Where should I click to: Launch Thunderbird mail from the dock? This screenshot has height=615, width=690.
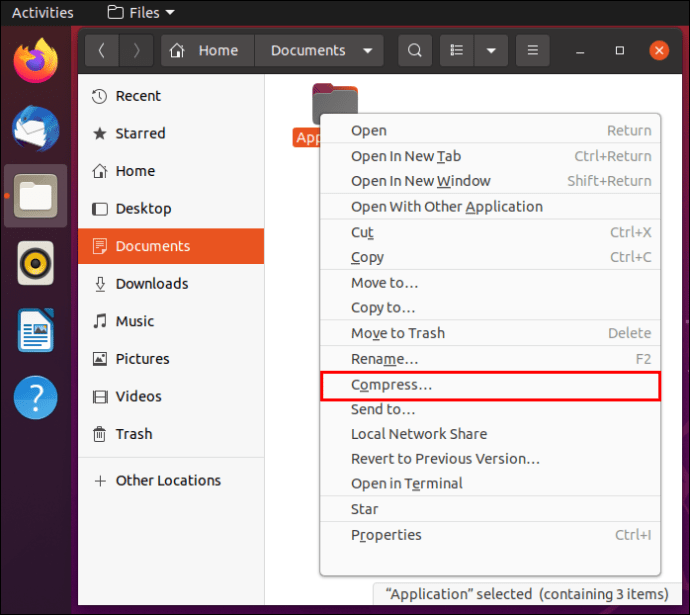click(x=36, y=128)
